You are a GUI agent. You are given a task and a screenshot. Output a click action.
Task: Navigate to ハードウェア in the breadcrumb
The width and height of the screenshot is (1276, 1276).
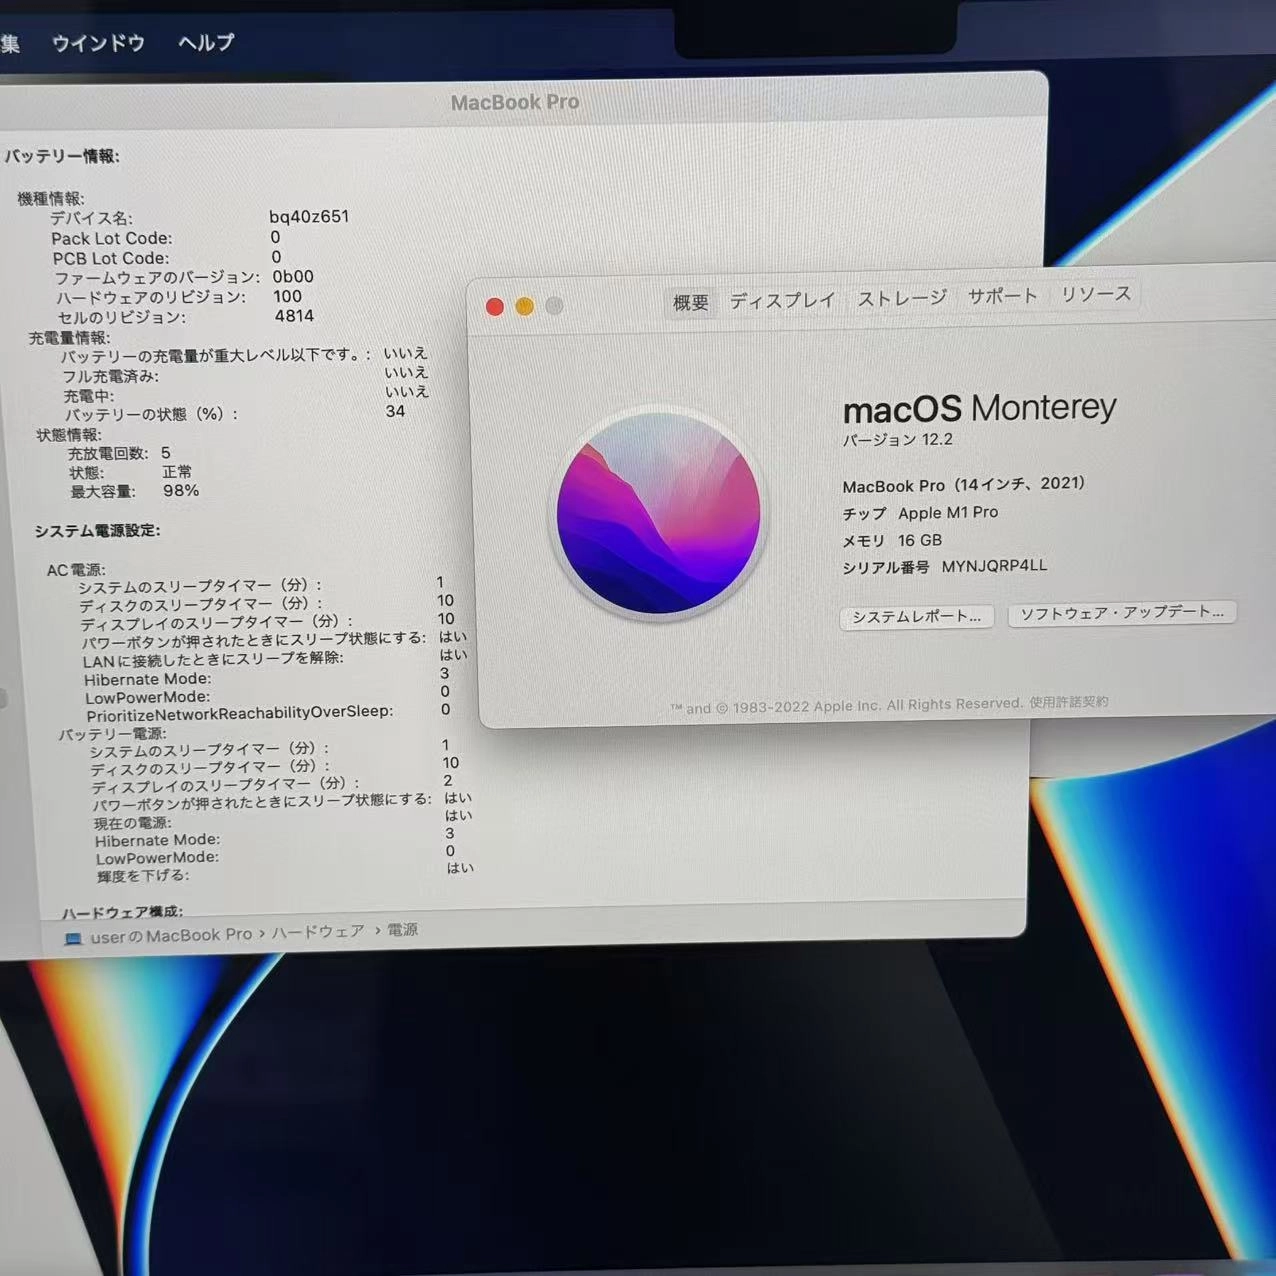[318, 932]
